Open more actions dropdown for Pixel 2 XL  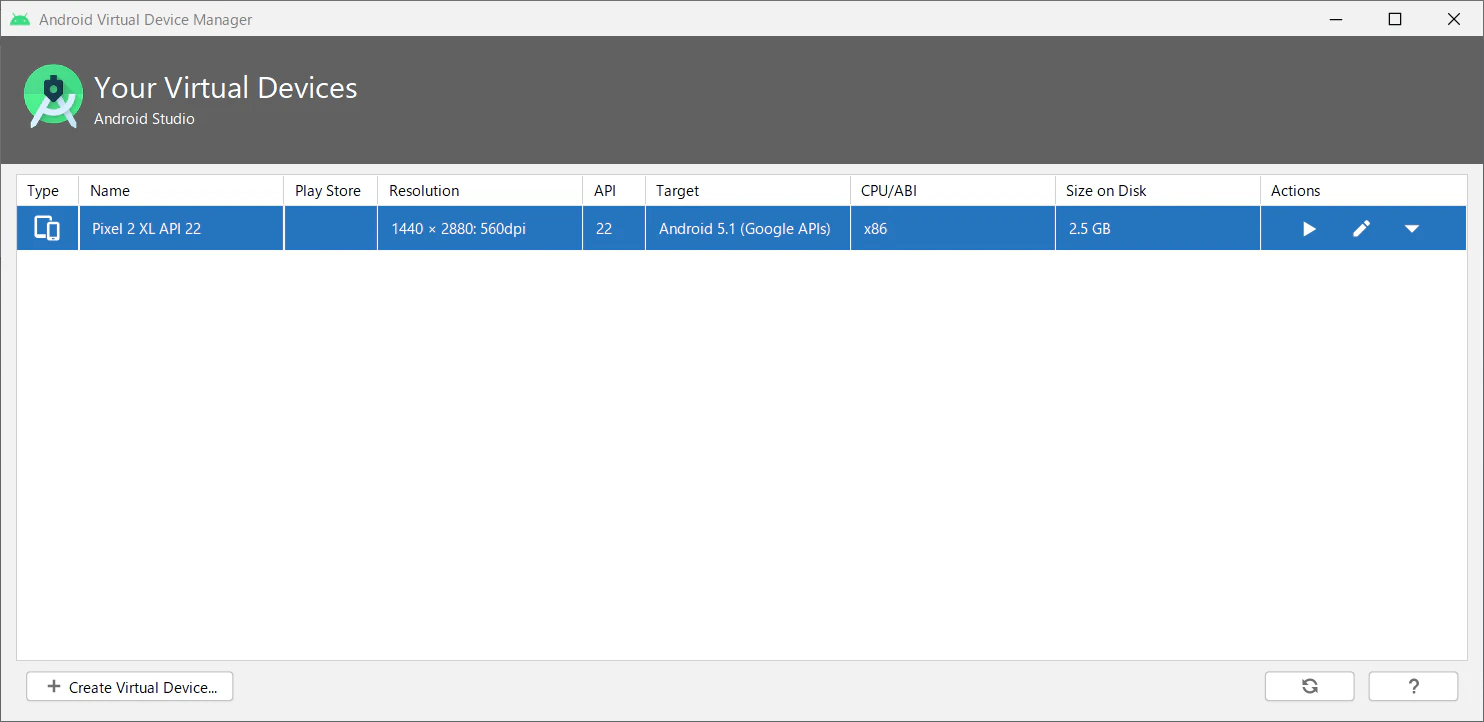coord(1412,229)
